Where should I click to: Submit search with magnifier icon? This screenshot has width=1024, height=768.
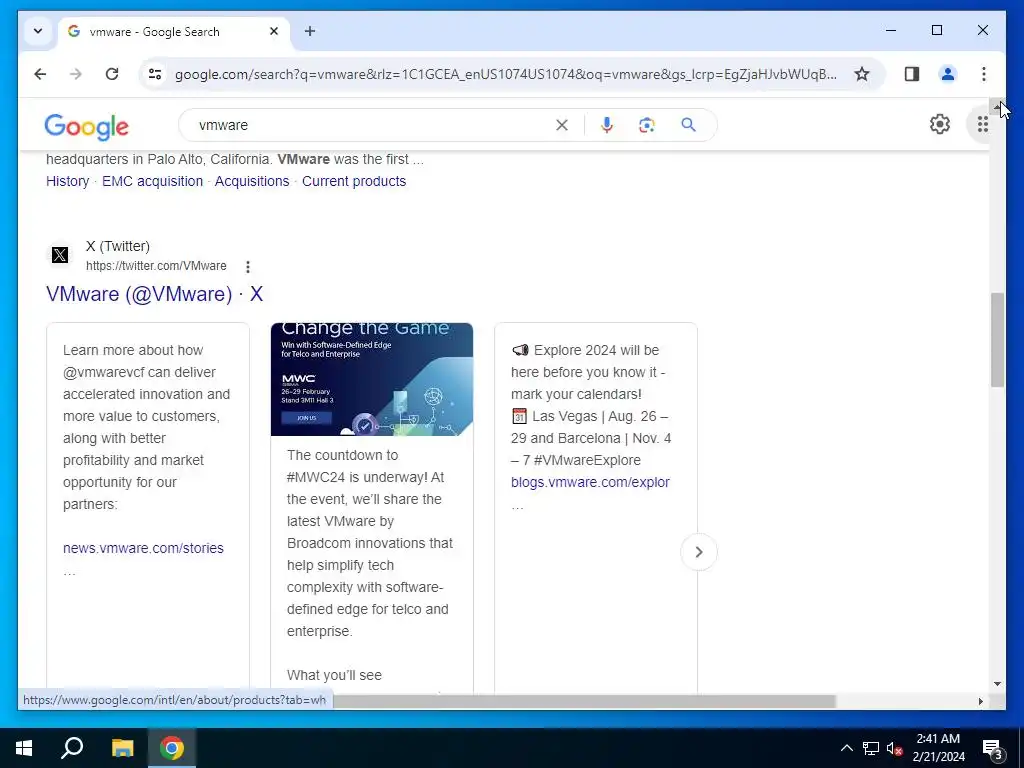click(x=688, y=125)
